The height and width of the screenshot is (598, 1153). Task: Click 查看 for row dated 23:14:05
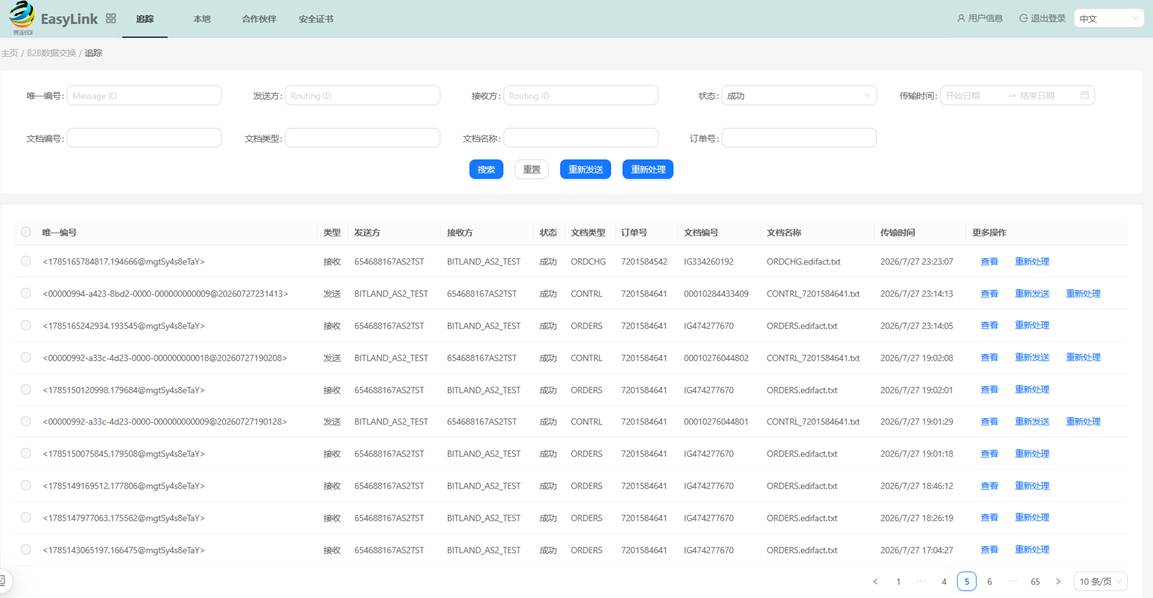tap(989, 325)
